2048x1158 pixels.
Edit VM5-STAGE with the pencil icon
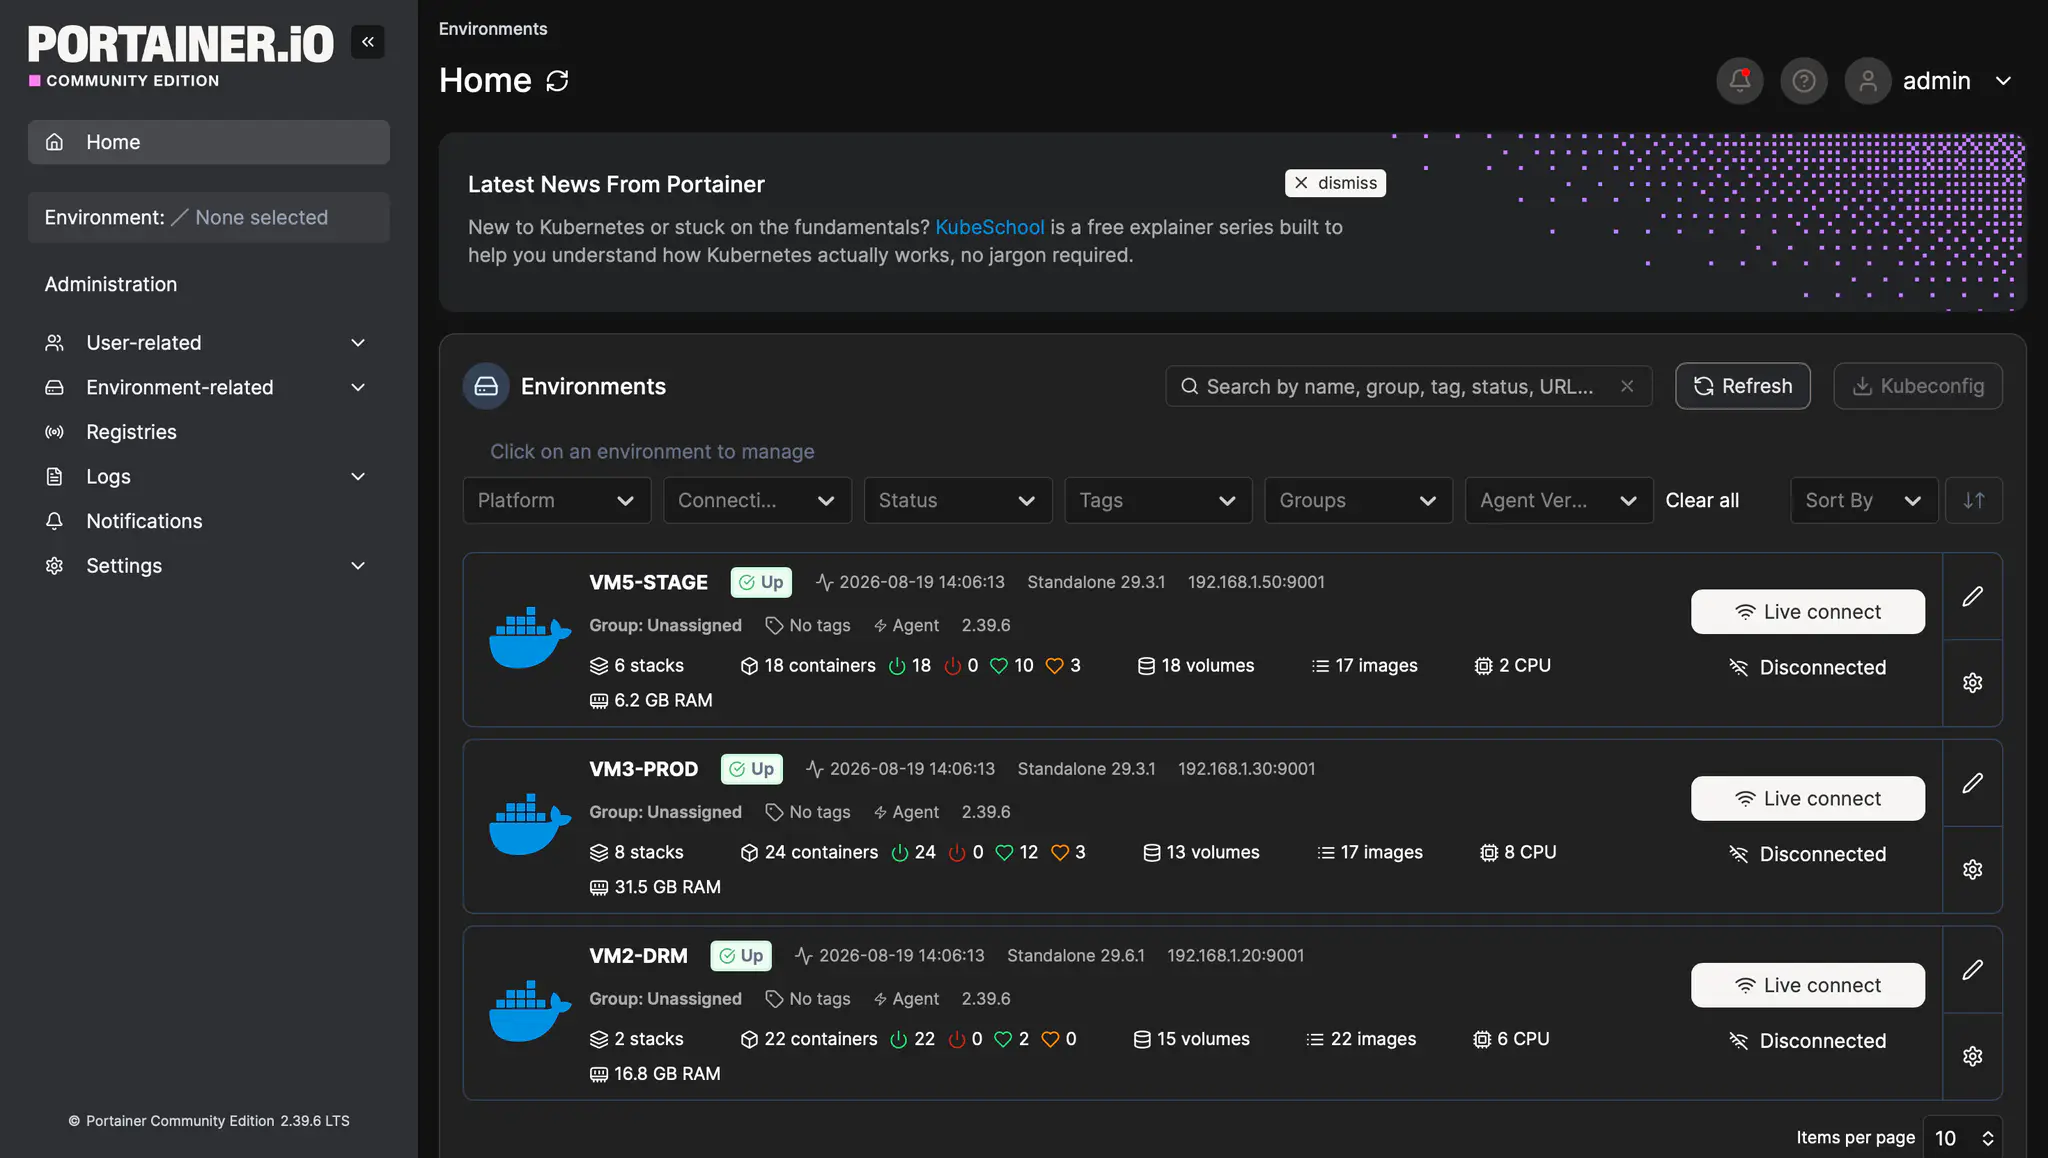point(1972,597)
